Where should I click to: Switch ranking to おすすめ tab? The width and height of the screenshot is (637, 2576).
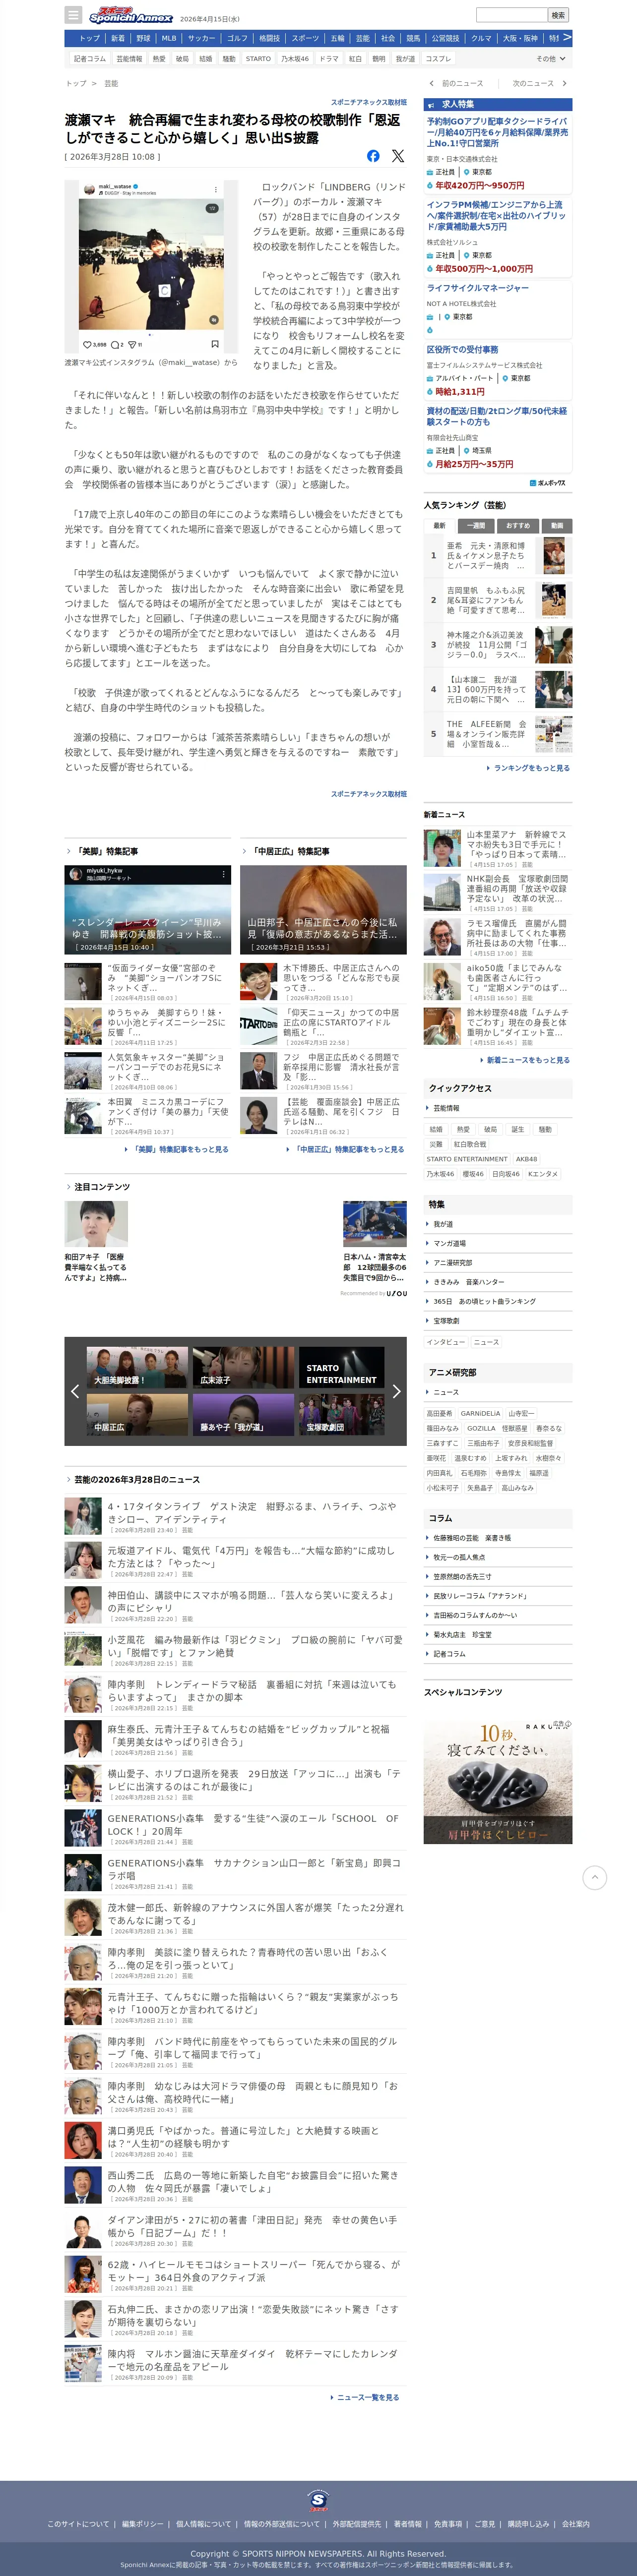tap(518, 526)
